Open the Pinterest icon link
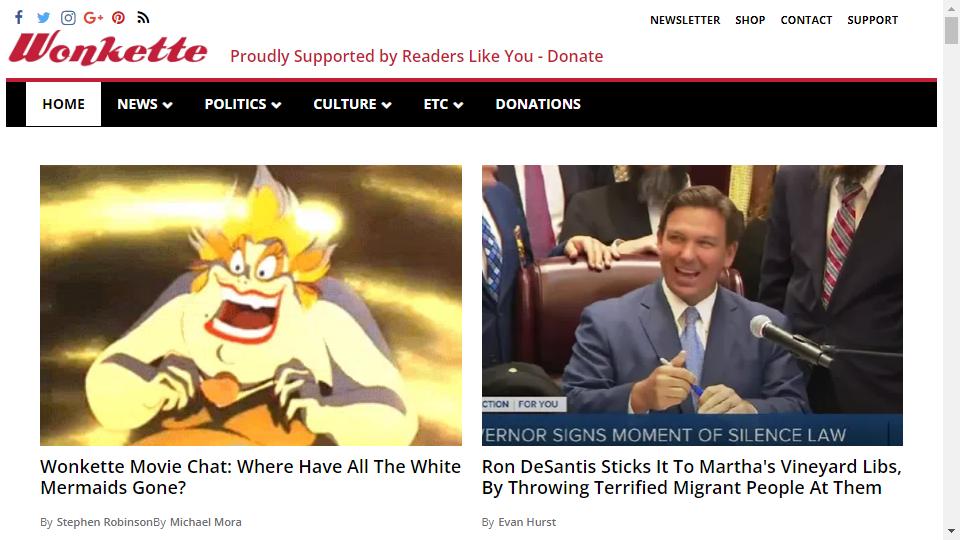 [118, 18]
